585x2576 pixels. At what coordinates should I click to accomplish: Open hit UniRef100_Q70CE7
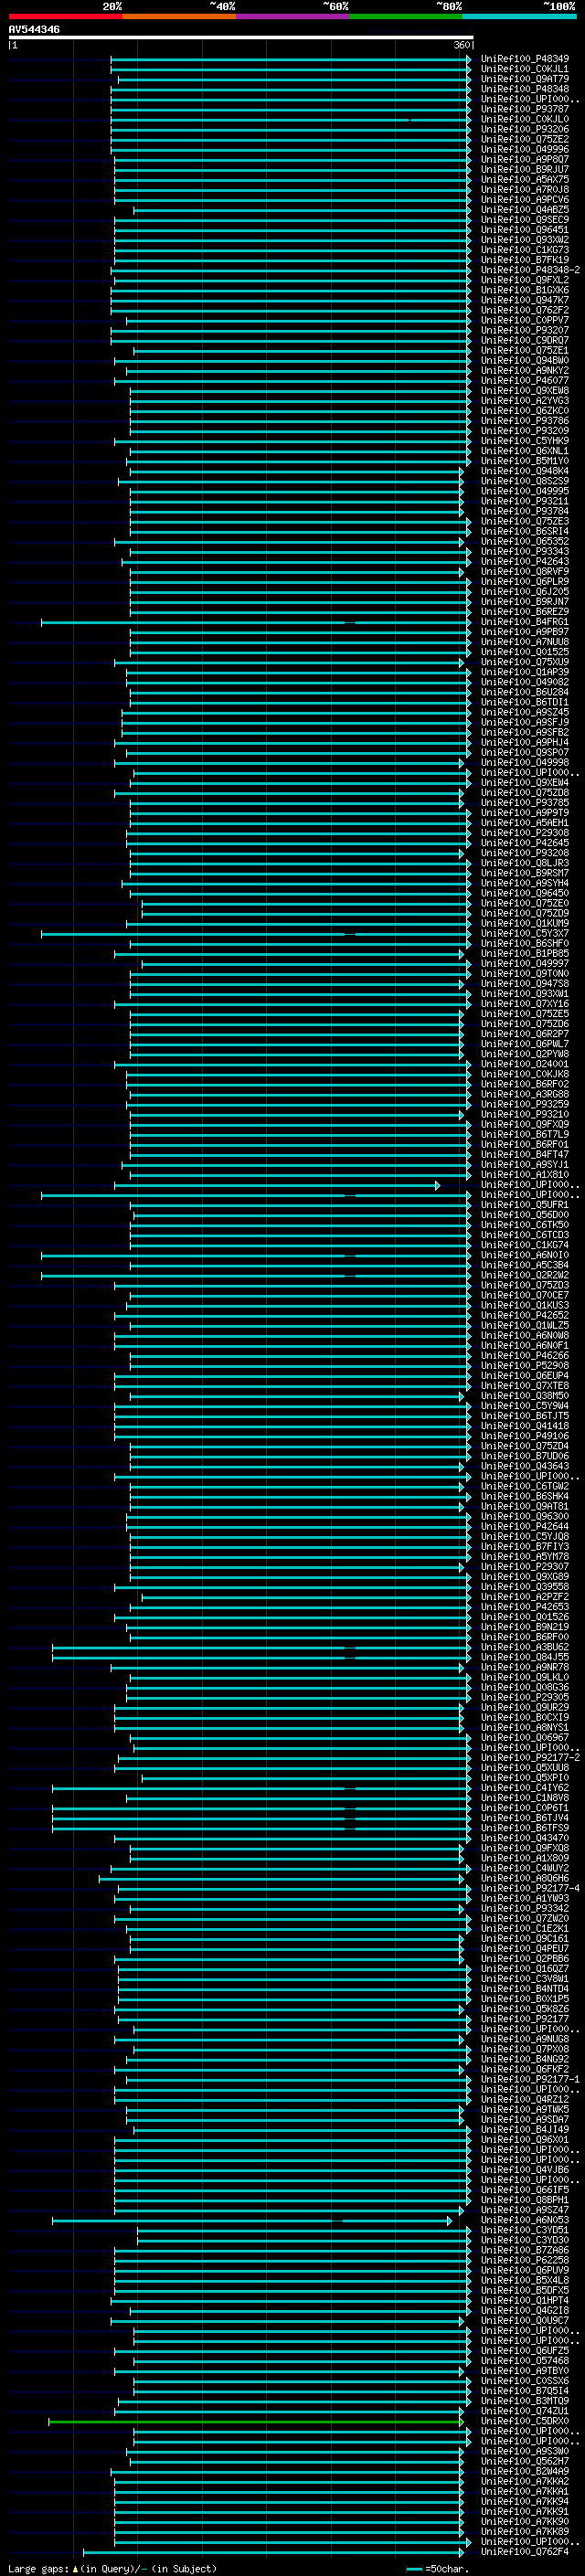click(x=525, y=1295)
